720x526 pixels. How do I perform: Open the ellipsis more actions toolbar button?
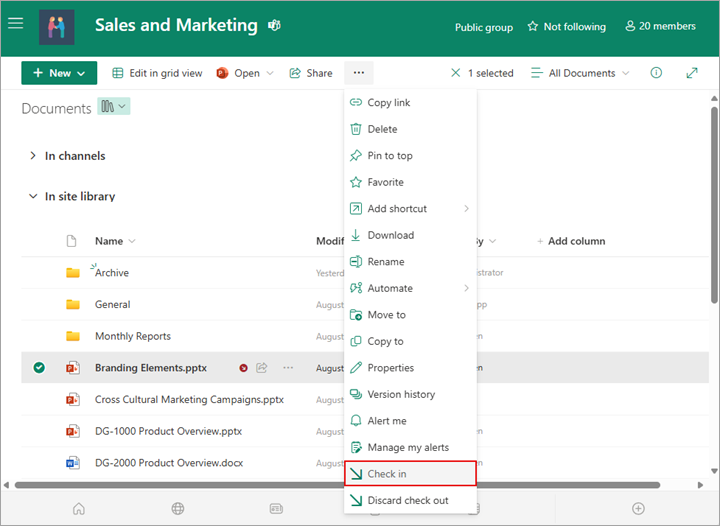pyautogui.click(x=359, y=73)
